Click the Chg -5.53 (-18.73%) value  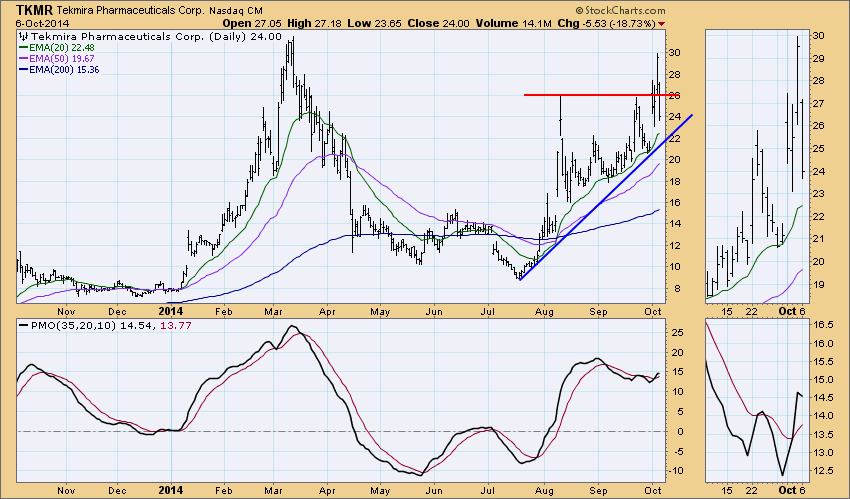point(606,23)
